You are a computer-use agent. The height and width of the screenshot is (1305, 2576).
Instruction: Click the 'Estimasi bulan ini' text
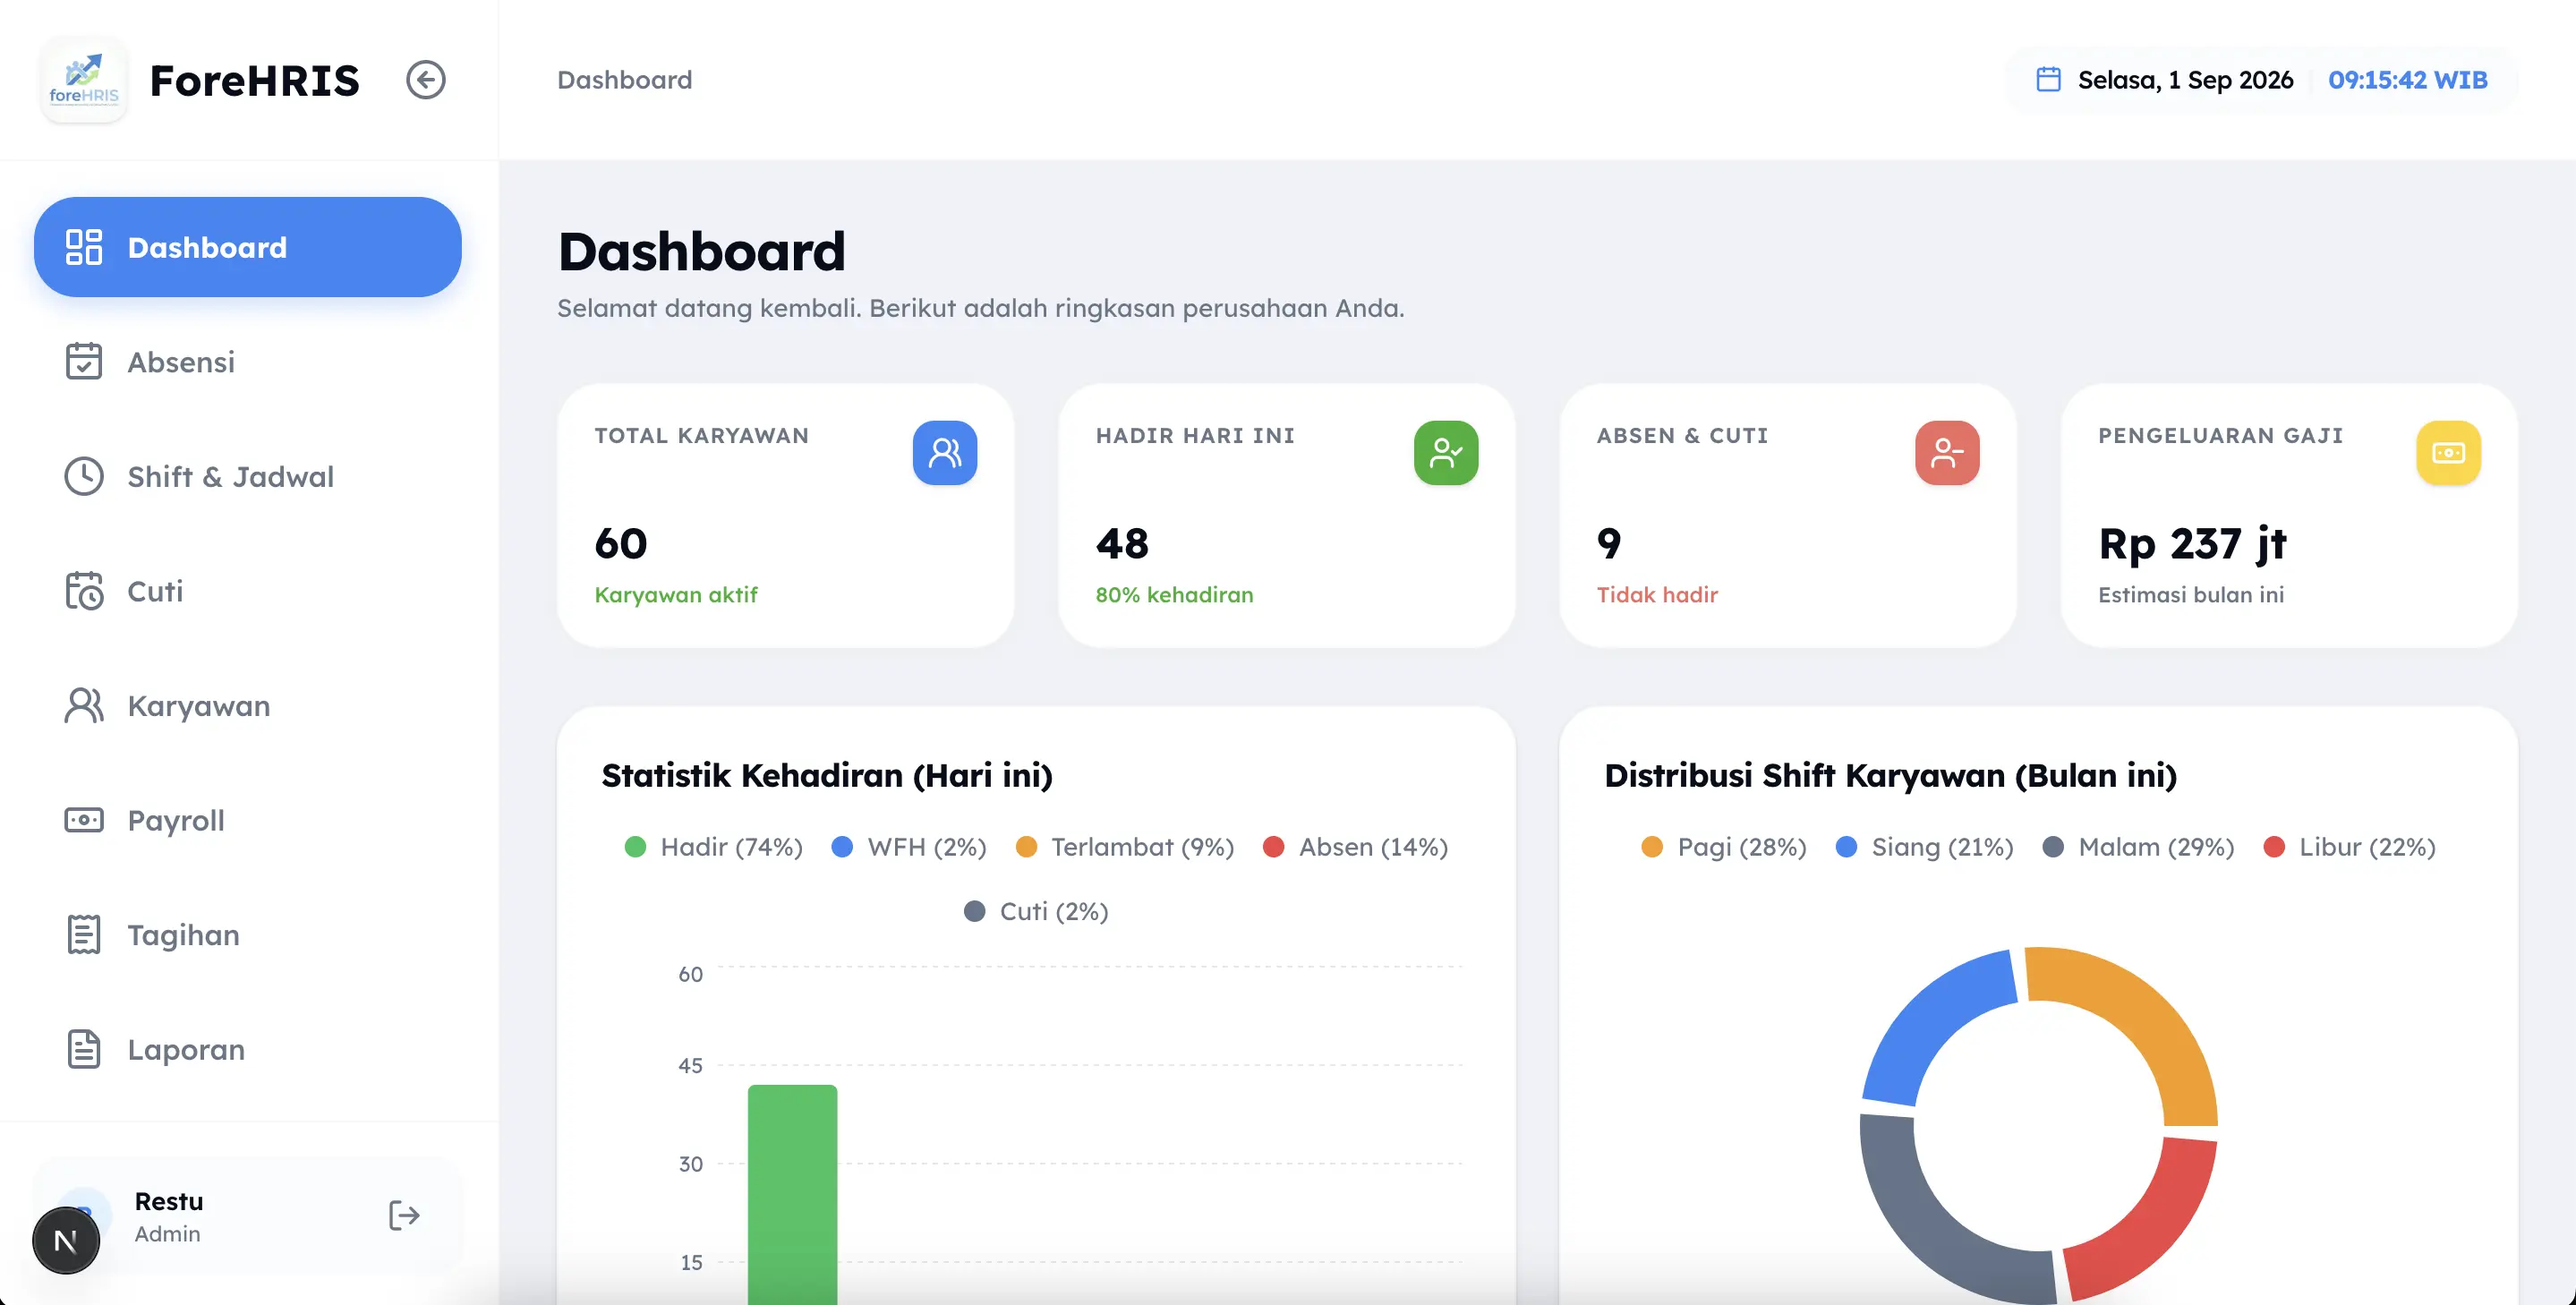click(2191, 595)
